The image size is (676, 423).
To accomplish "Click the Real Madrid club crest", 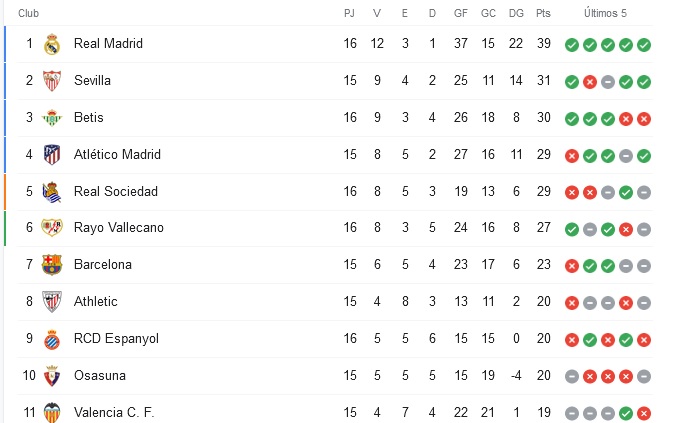I will coord(52,44).
